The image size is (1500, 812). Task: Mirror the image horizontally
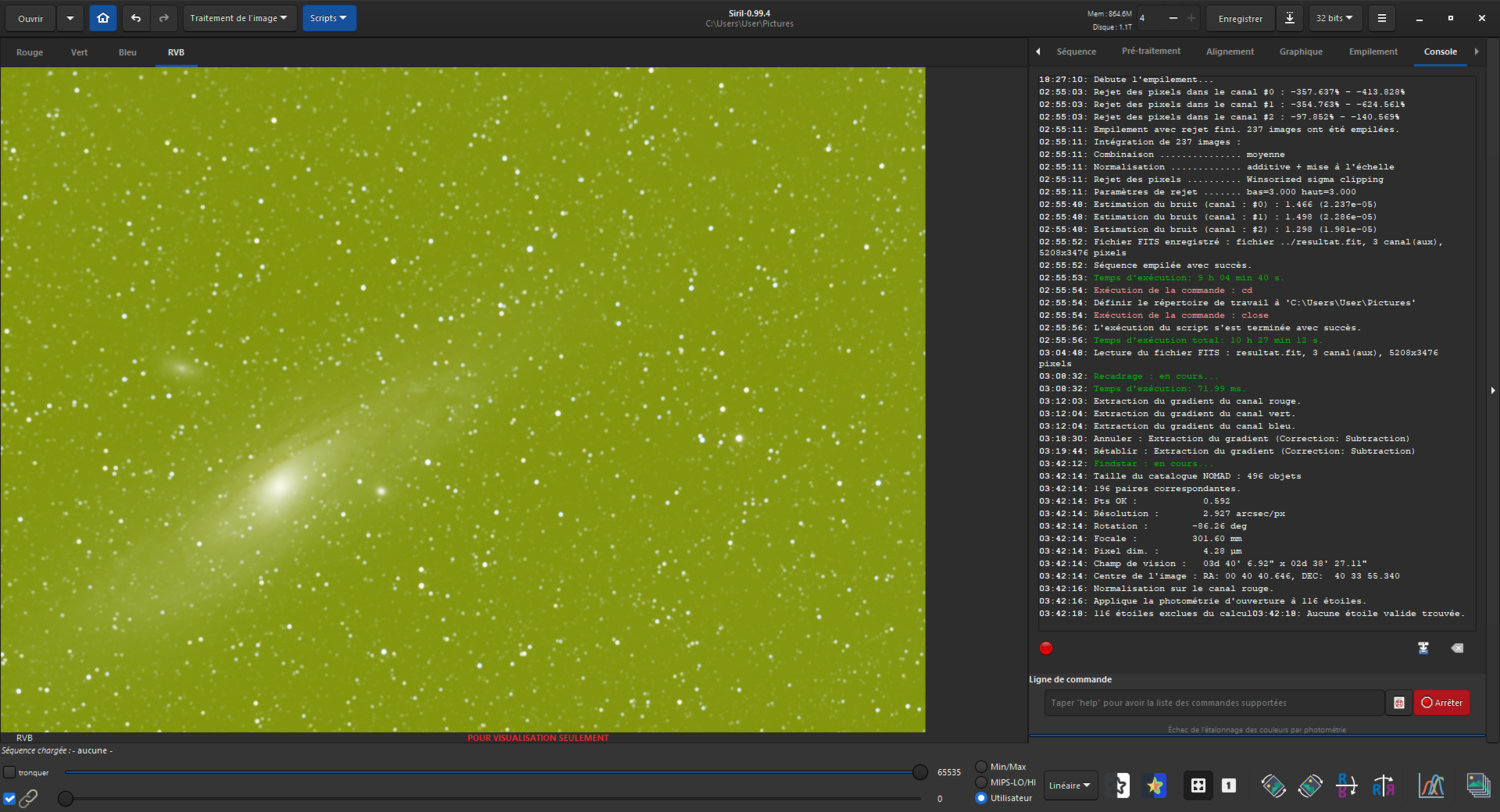[1383, 785]
